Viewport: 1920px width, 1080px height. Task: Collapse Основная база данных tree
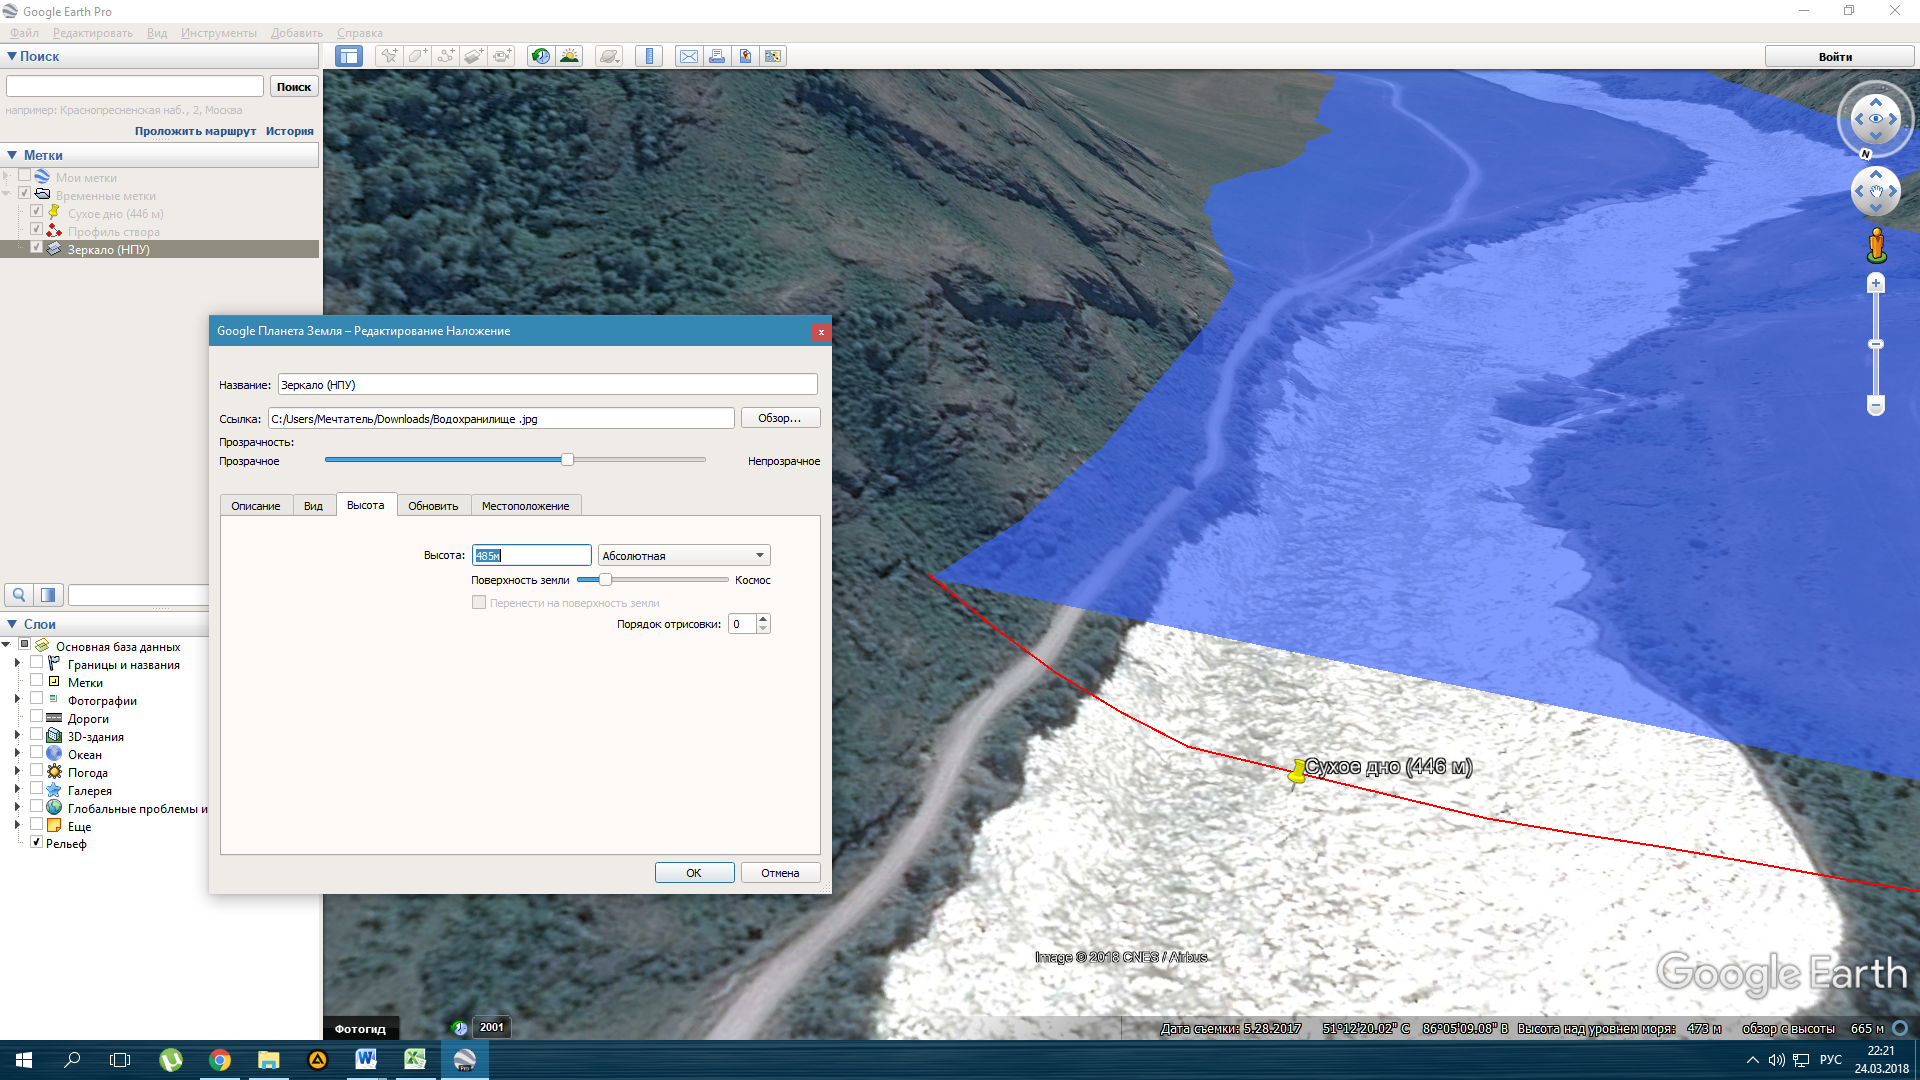(x=6, y=646)
